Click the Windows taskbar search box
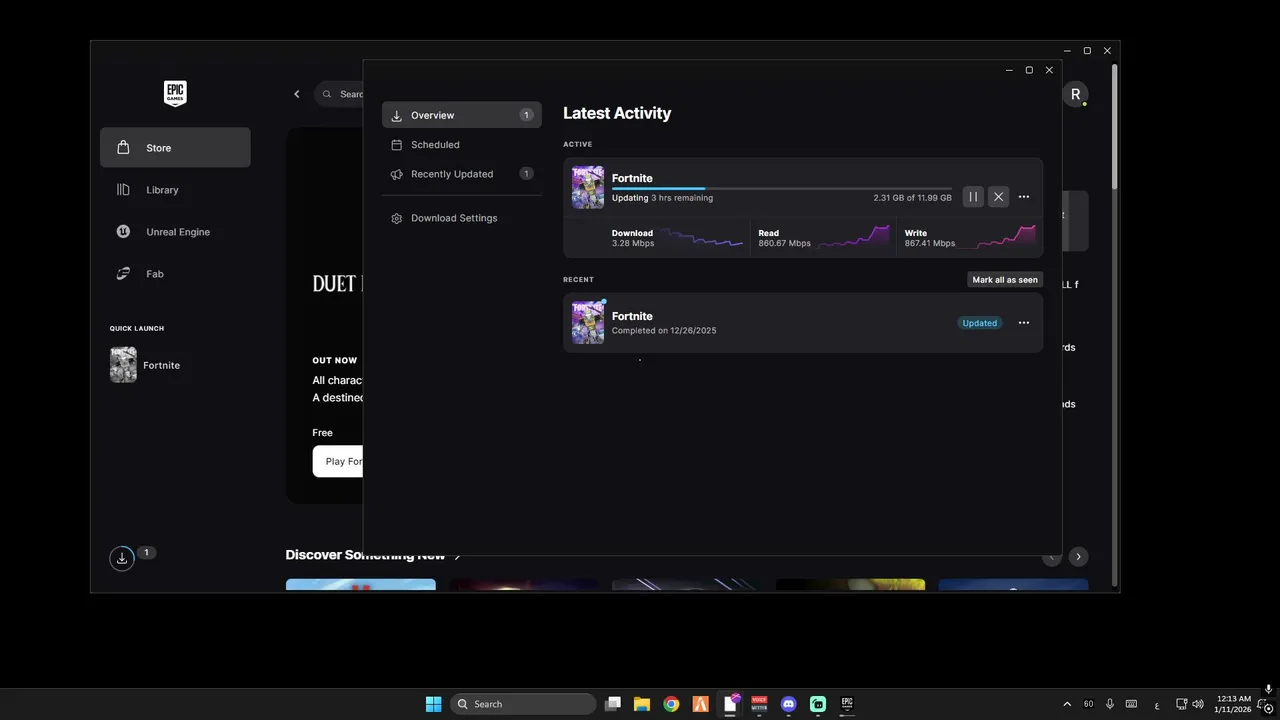This screenshot has width=1280, height=720. coord(524,704)
